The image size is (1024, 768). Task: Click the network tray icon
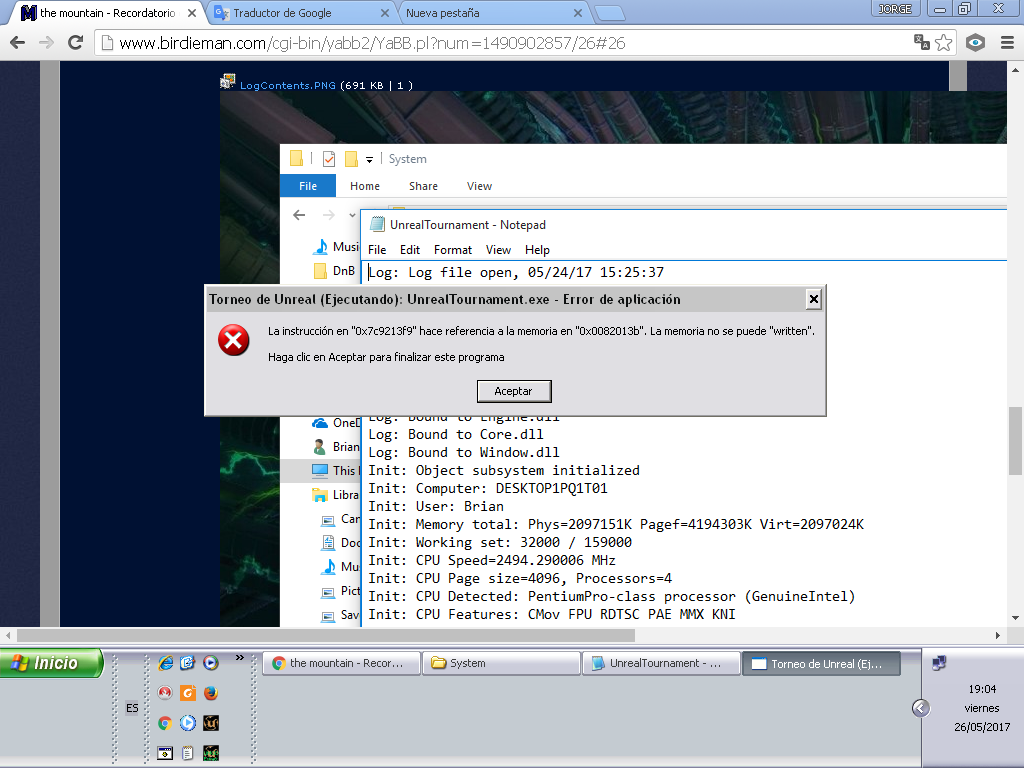click(x=939, y=664)
